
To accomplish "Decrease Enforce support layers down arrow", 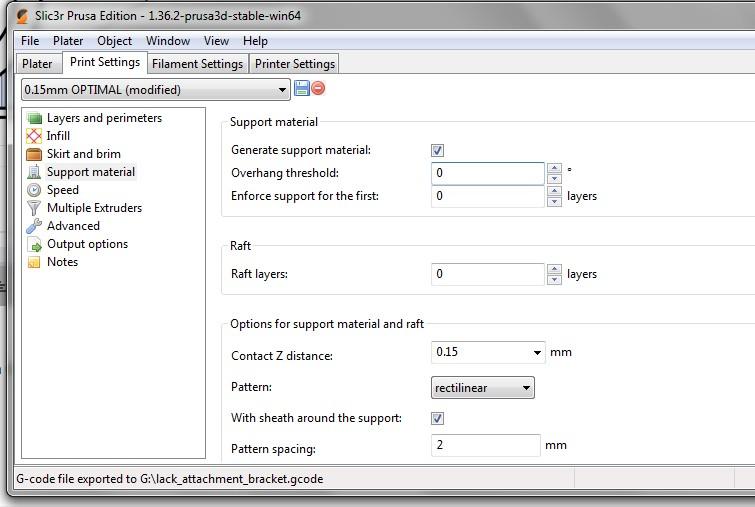I will pos(554,201).
